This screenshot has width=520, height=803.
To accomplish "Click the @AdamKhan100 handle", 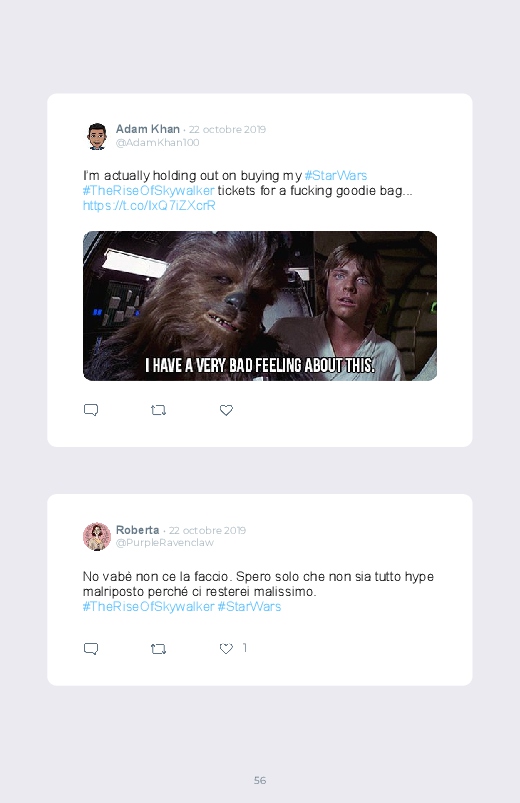I will pos(157,142).
